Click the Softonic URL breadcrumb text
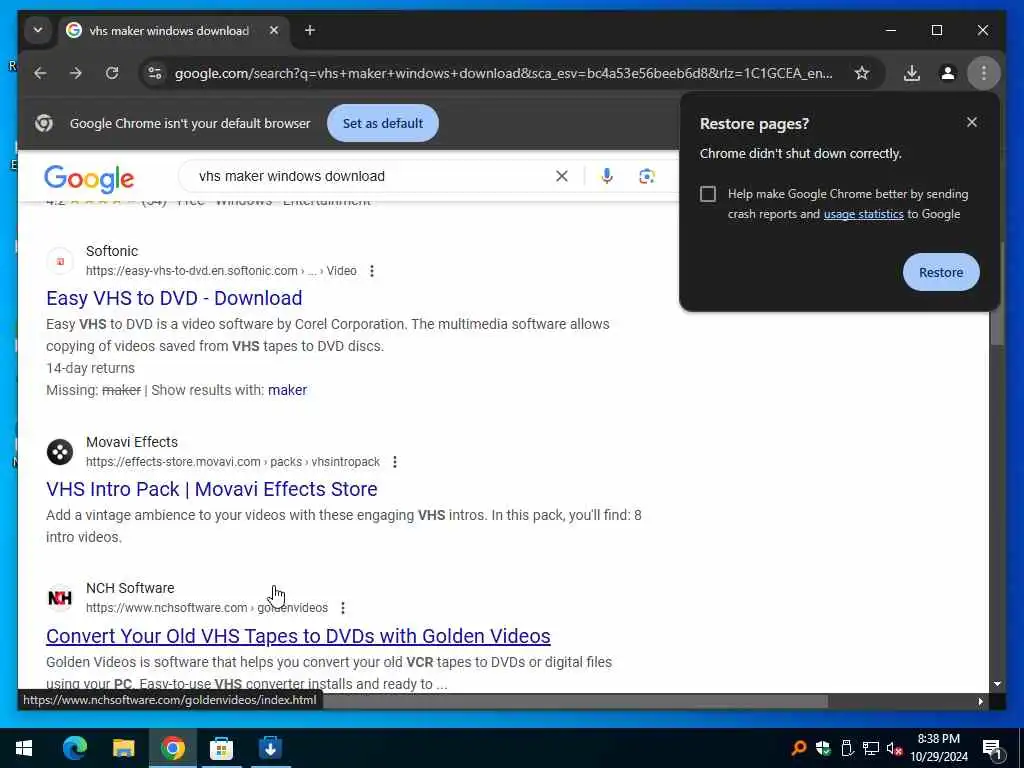This screenshot has height=768, width=1024. [221, 271]
